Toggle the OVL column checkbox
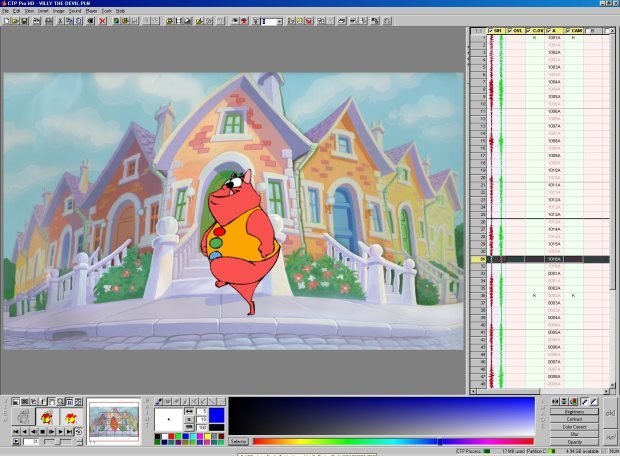The image size is (620, 456). coord(510,30)
